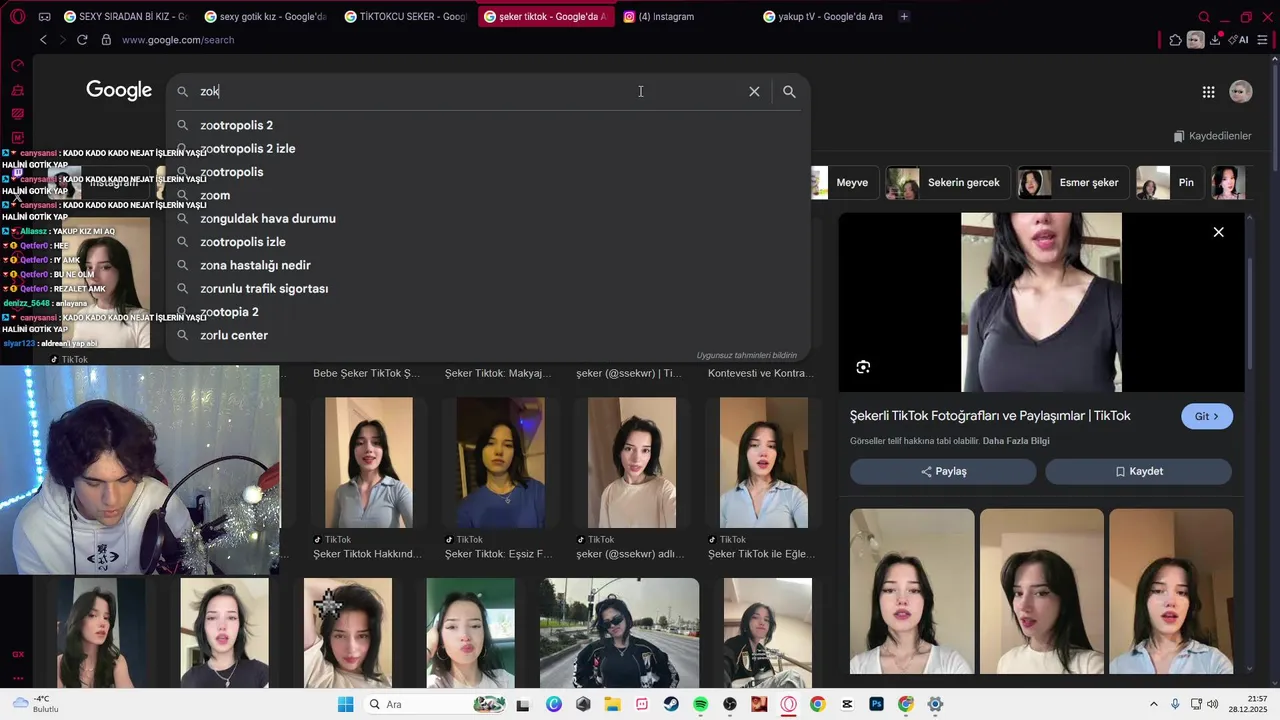Close the image preview panel
The width and height of the screenshot is (1280, 720).
pos(1218,232)
